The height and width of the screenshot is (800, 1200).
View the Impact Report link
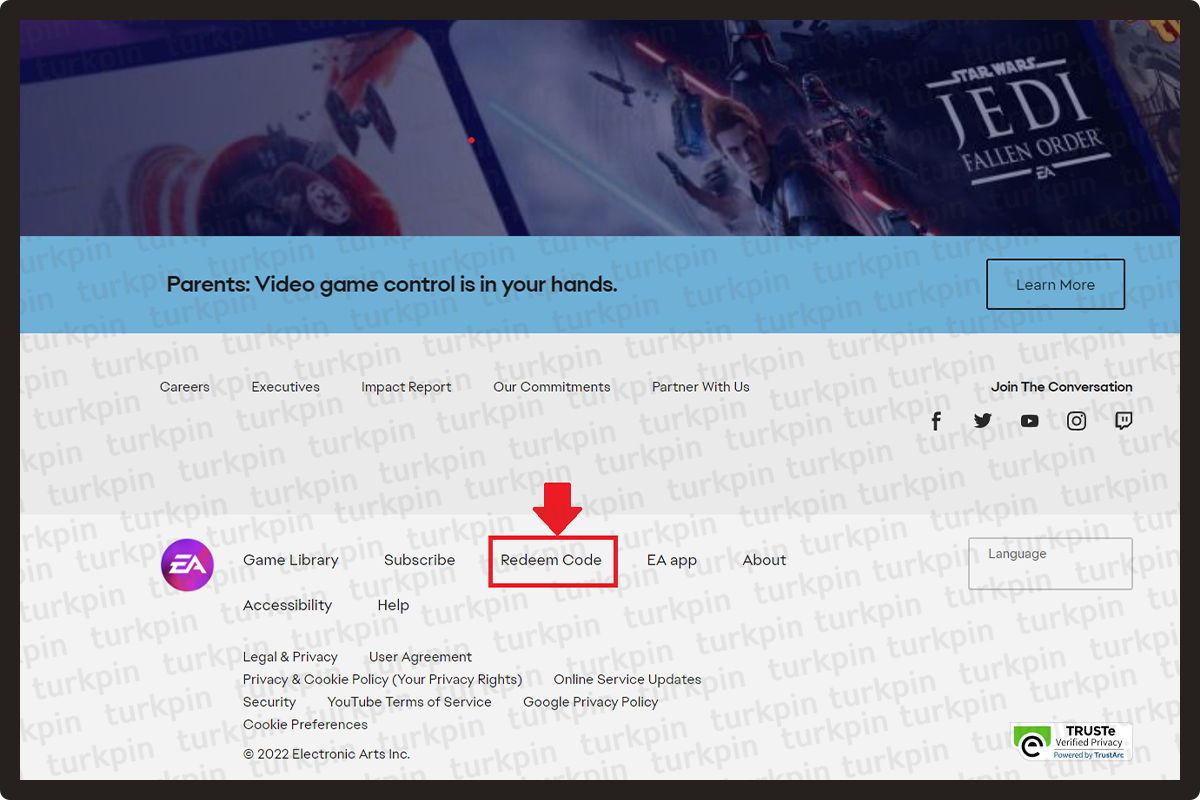point(406,387)
